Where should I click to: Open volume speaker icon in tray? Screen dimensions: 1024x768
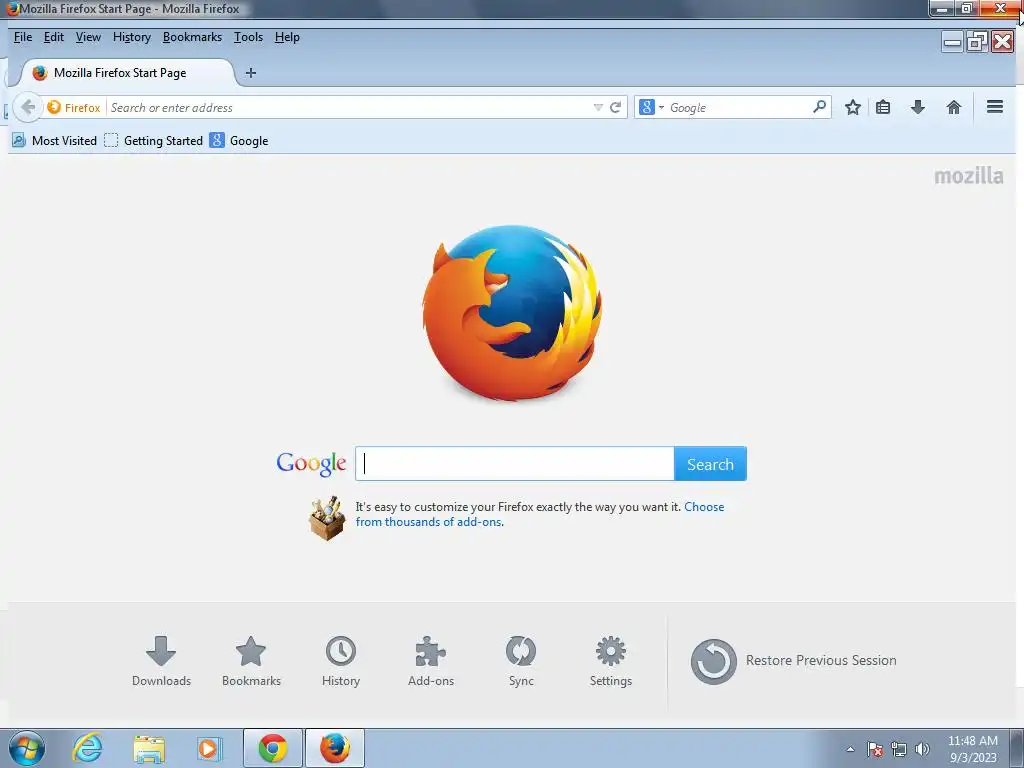tap(922, 749)
